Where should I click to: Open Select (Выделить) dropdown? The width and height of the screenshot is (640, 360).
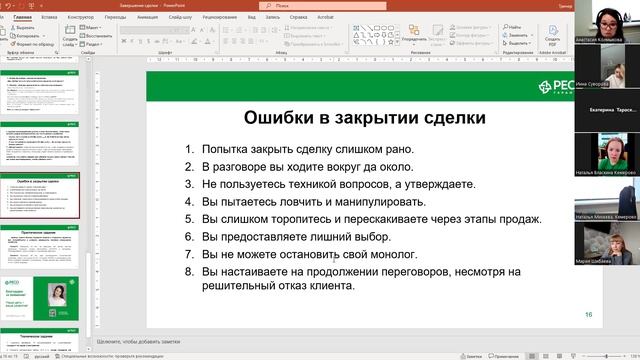point(517,43)
